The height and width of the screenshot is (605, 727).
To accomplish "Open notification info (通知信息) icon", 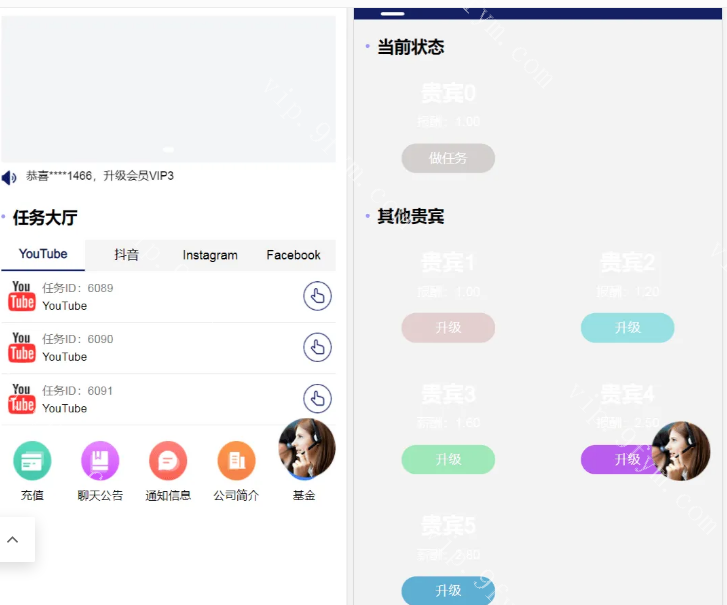I will [x=168, y=461].
